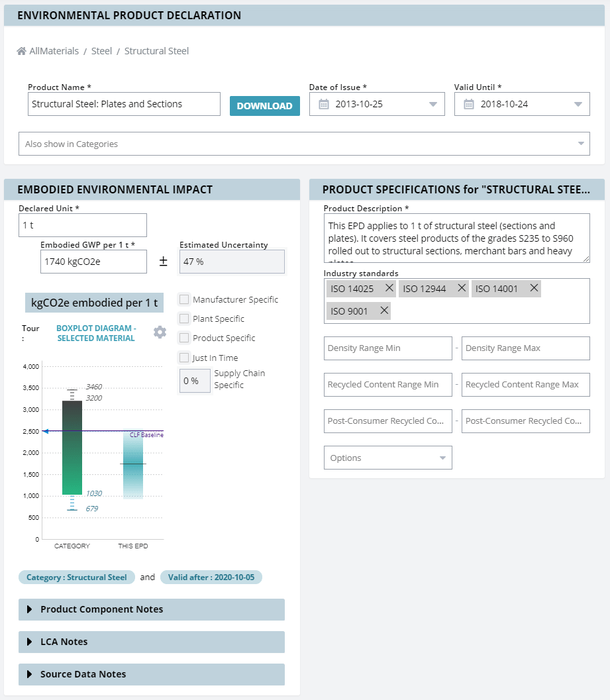Expand the Source Data Notes section

[151, 674]
